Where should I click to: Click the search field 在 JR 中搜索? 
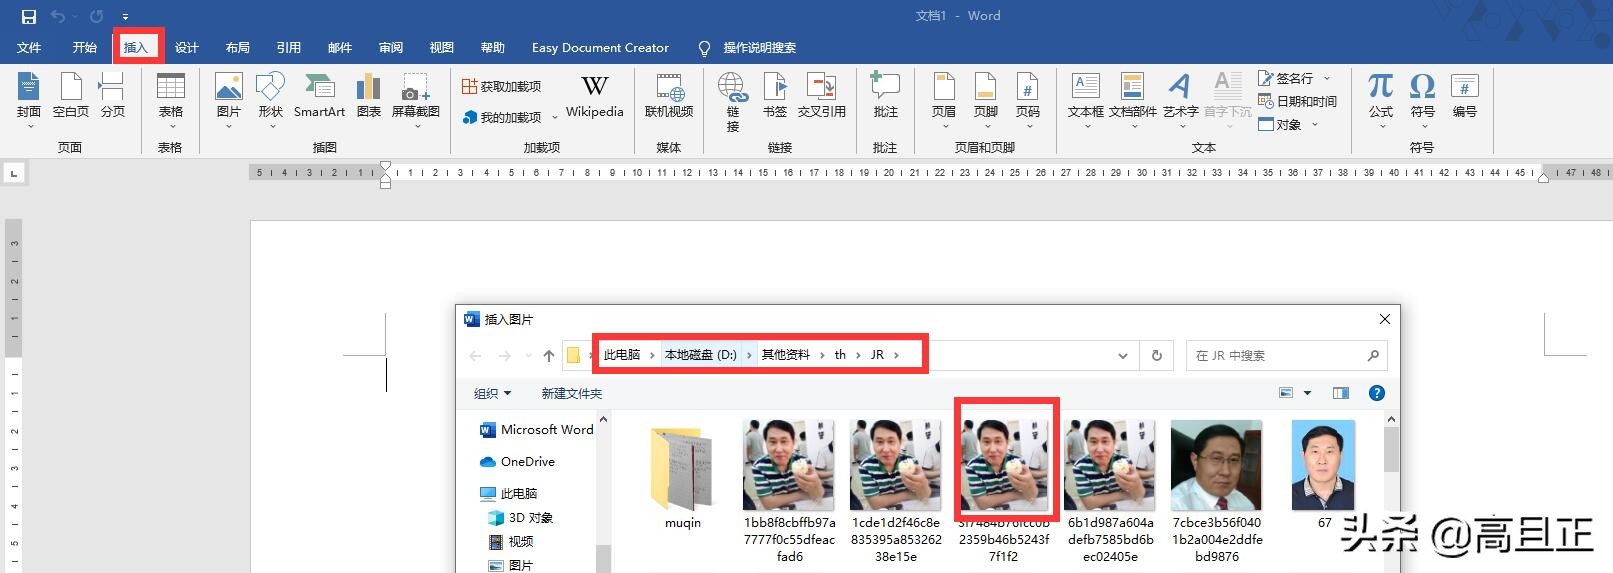(1285, 356)
